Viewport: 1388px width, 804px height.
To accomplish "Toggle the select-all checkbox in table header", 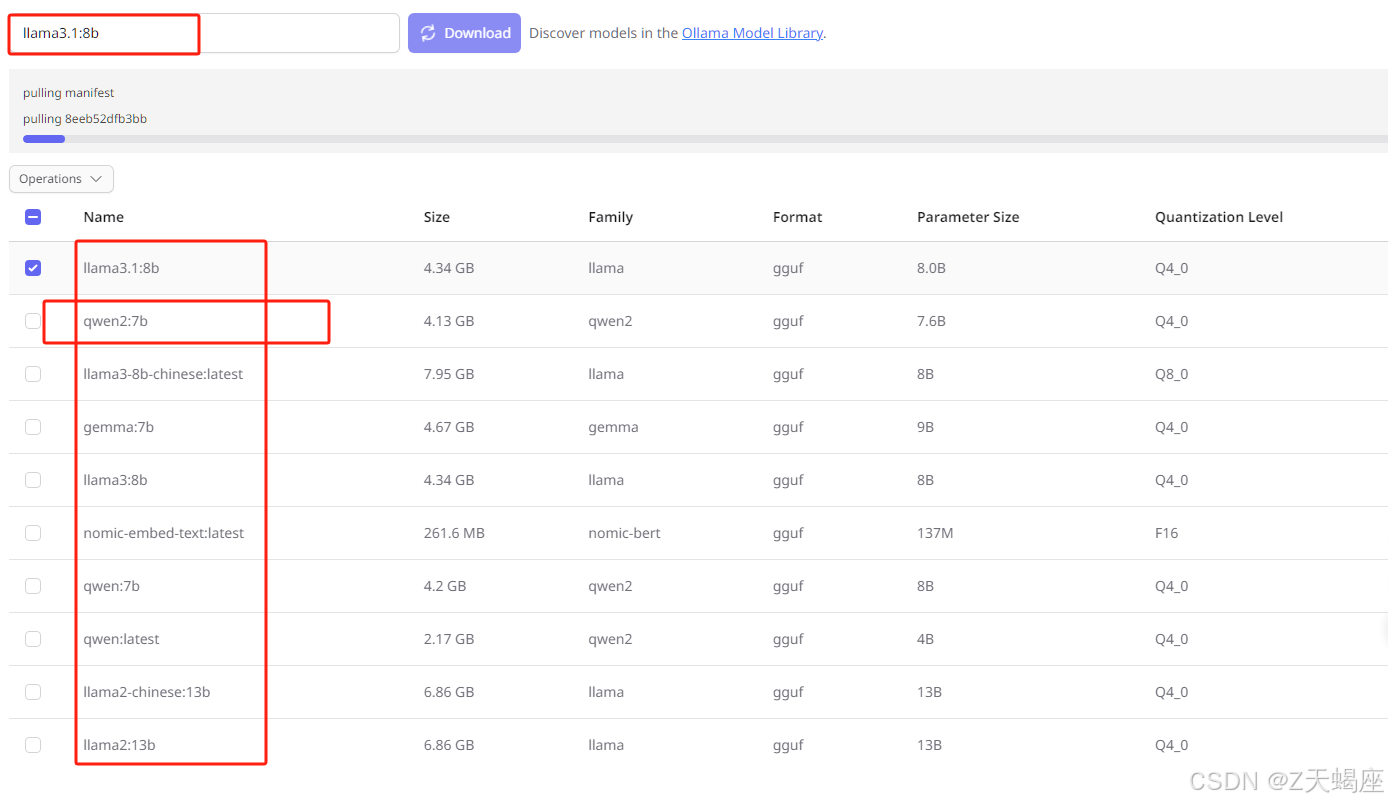I will [33, 217].
